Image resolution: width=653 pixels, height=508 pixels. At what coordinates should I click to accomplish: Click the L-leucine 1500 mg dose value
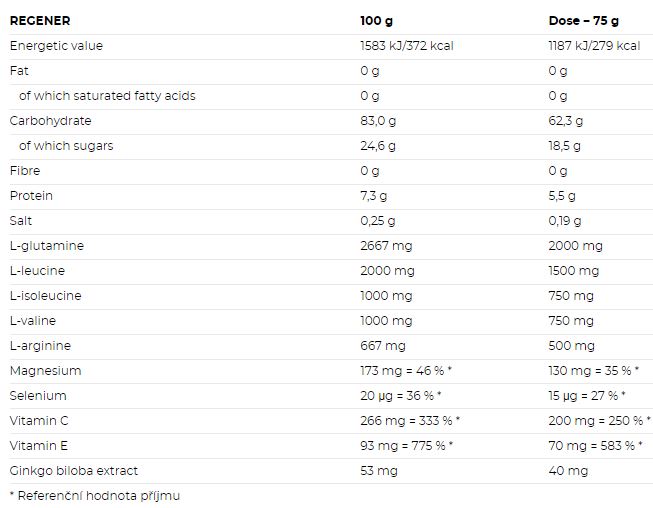point(573,271)
